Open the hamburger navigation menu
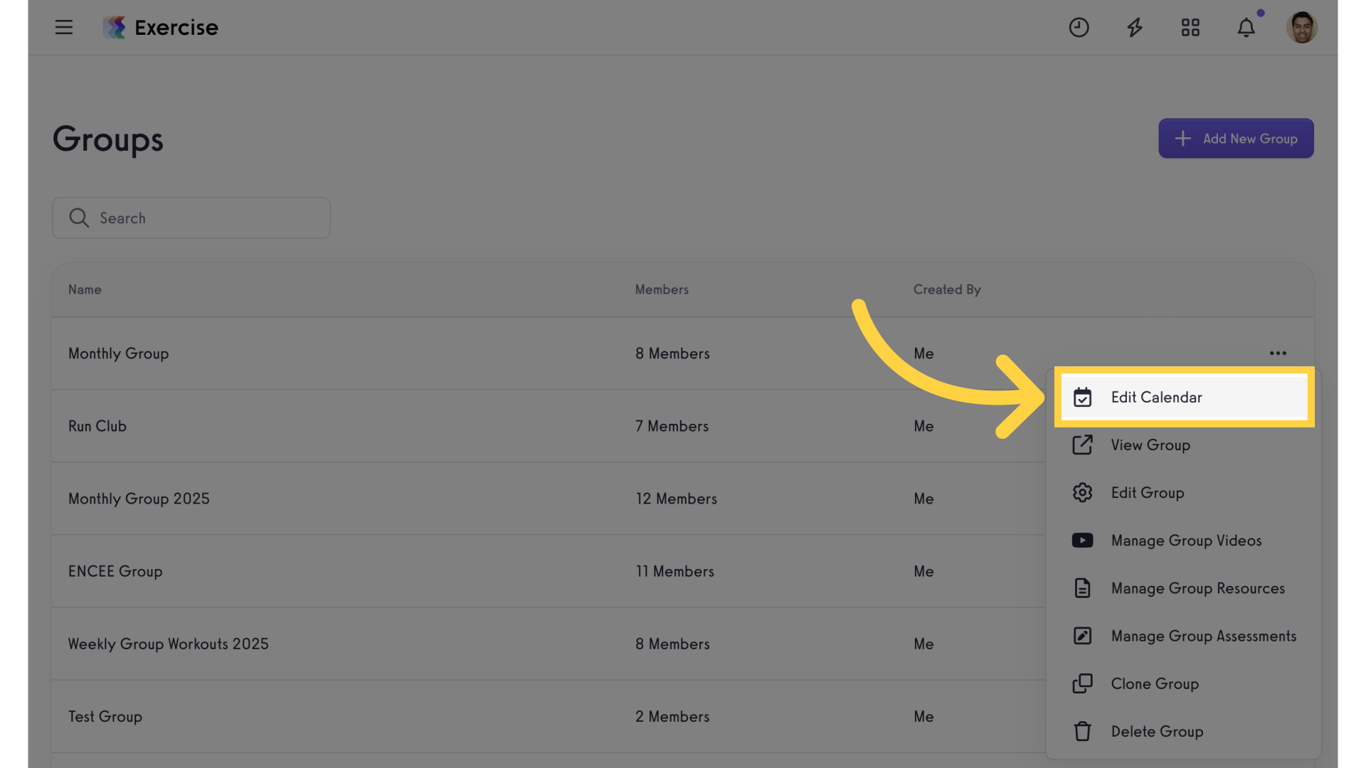This screenshot has width=1366, height=768. pyautogui.click(x=64, y=27)
